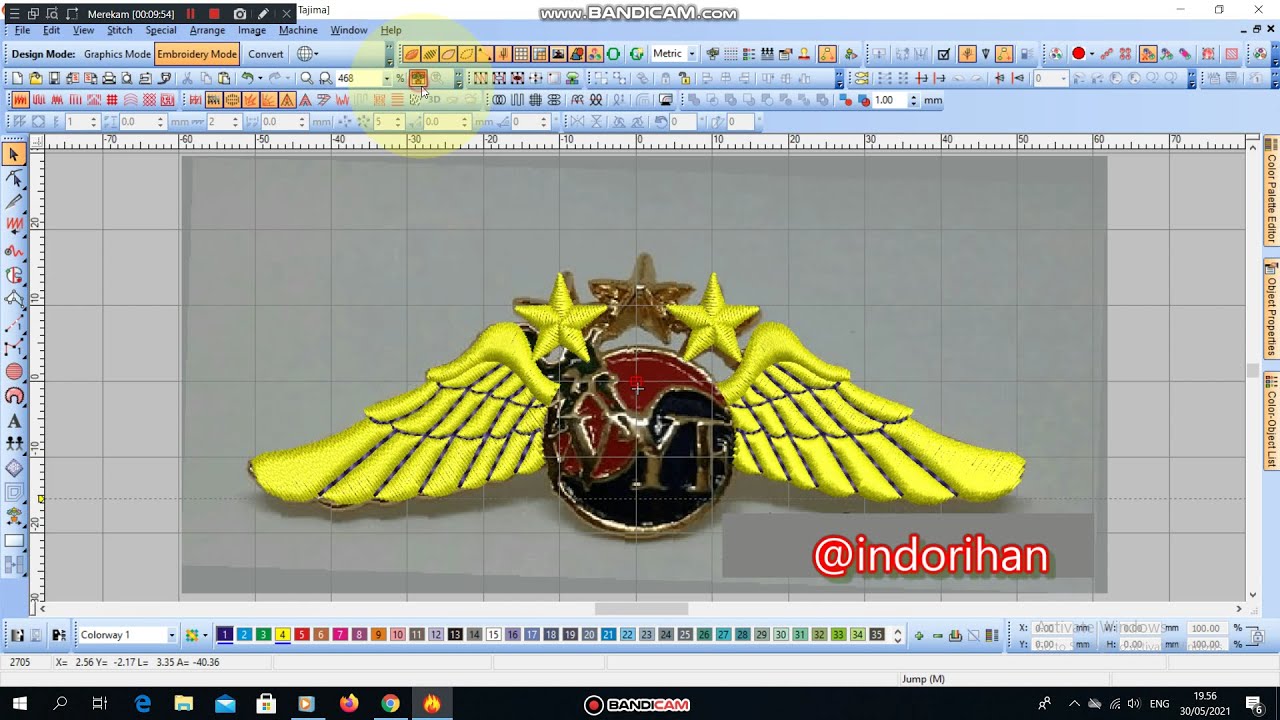Image resolution: width=1280 pixels, height=720 pixels.
Task: Open the Stitch menu
Action: tap(119, 30)
